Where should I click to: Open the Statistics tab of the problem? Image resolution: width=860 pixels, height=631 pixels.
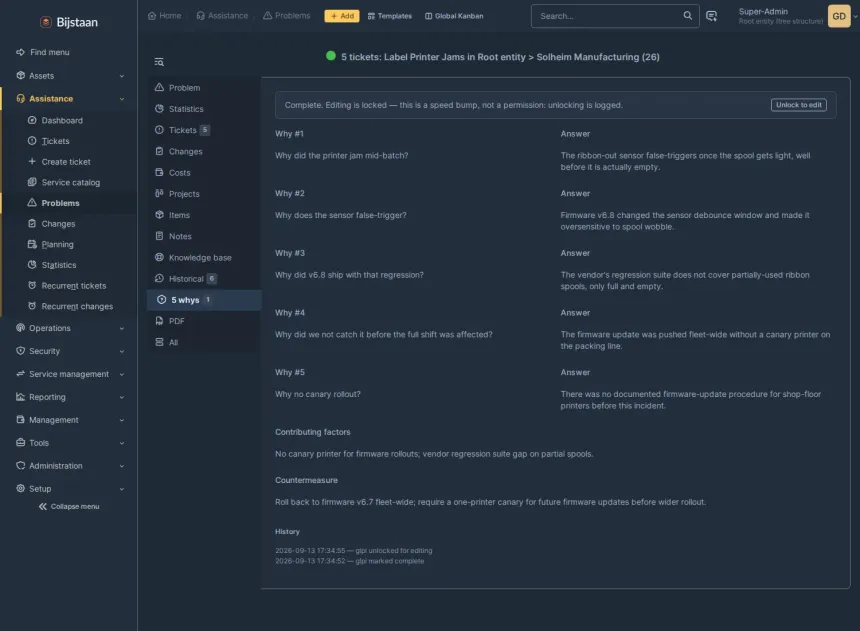(203, 109)
